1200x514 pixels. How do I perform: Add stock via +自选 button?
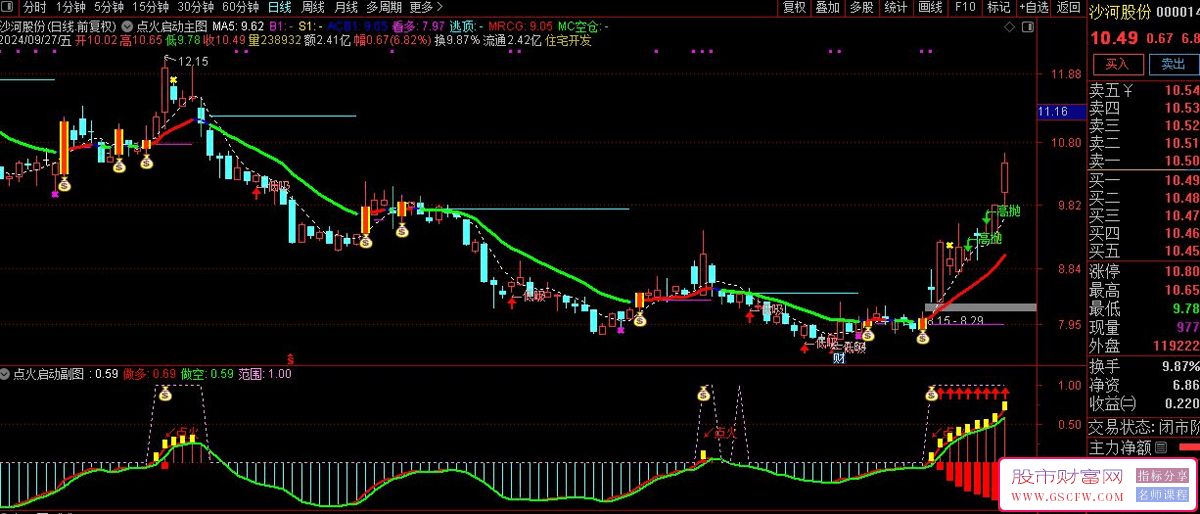[x=1033, y=7]
